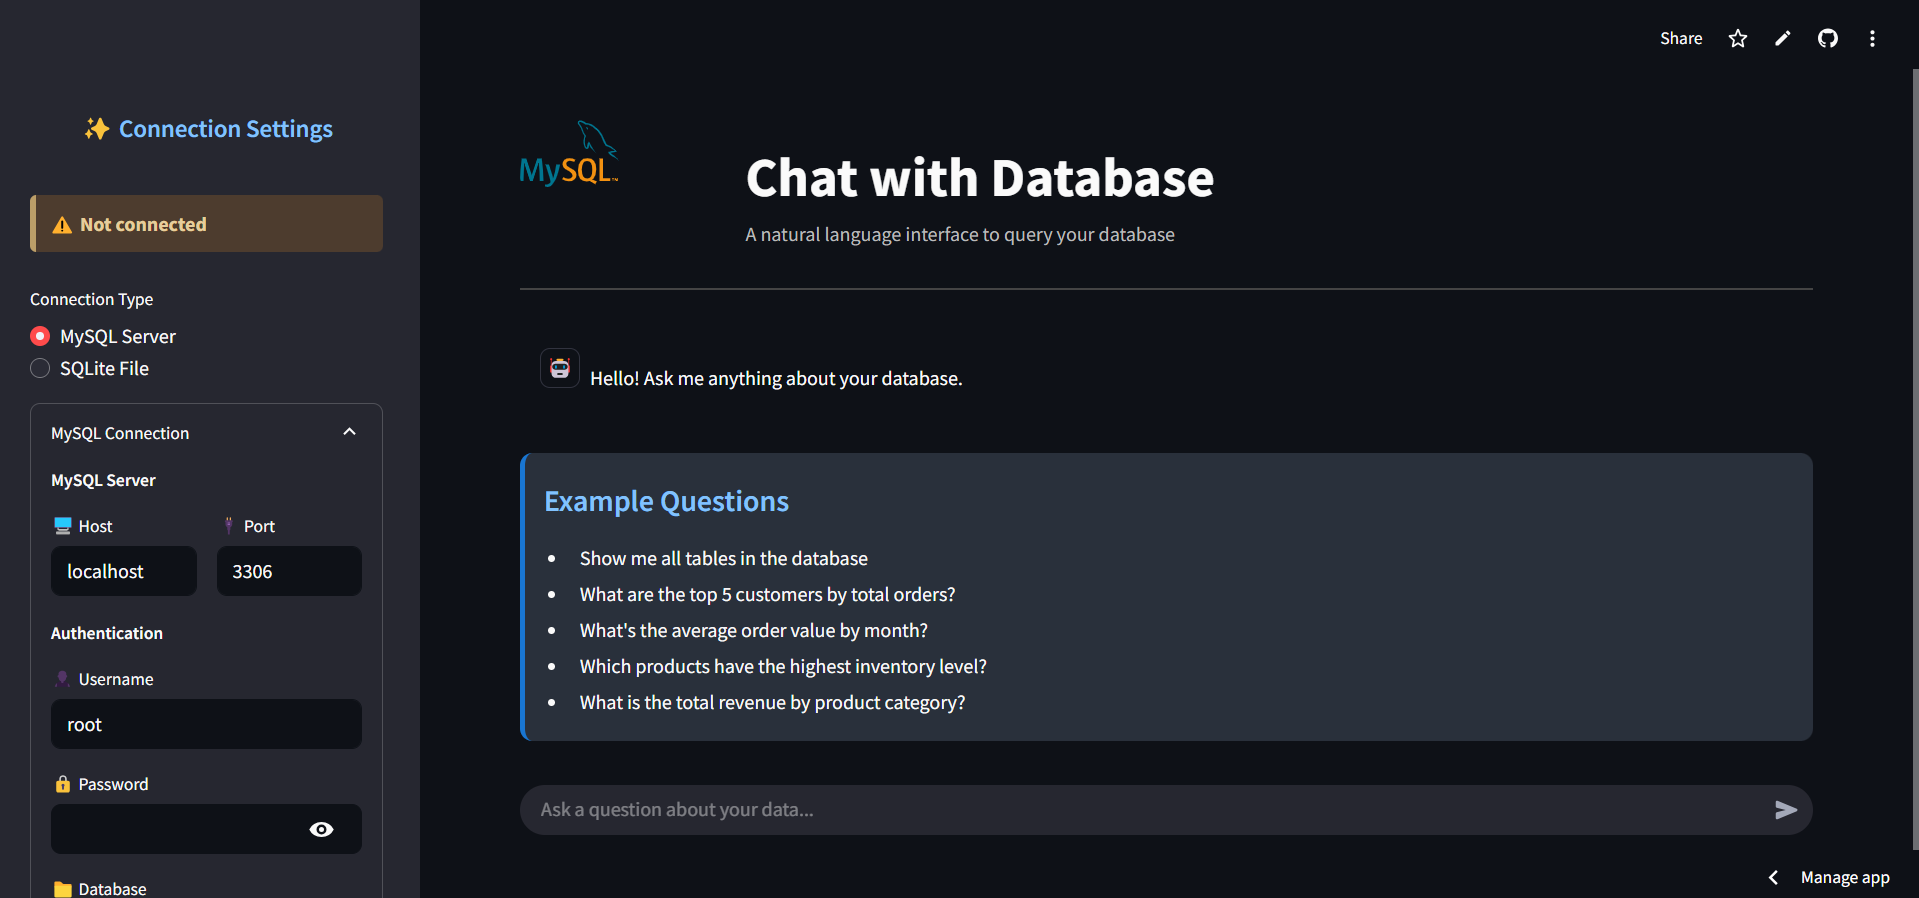Viewport: 1919px width, 898px height.
Task: Click the page vertical scrollbar
Action: coord(1915,460)
